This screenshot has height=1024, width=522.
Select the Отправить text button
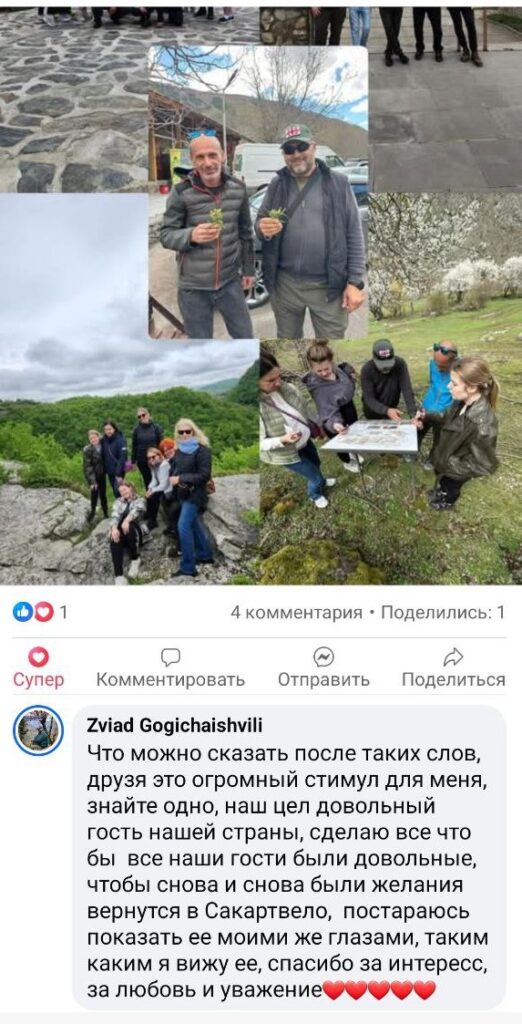(323, 680)
